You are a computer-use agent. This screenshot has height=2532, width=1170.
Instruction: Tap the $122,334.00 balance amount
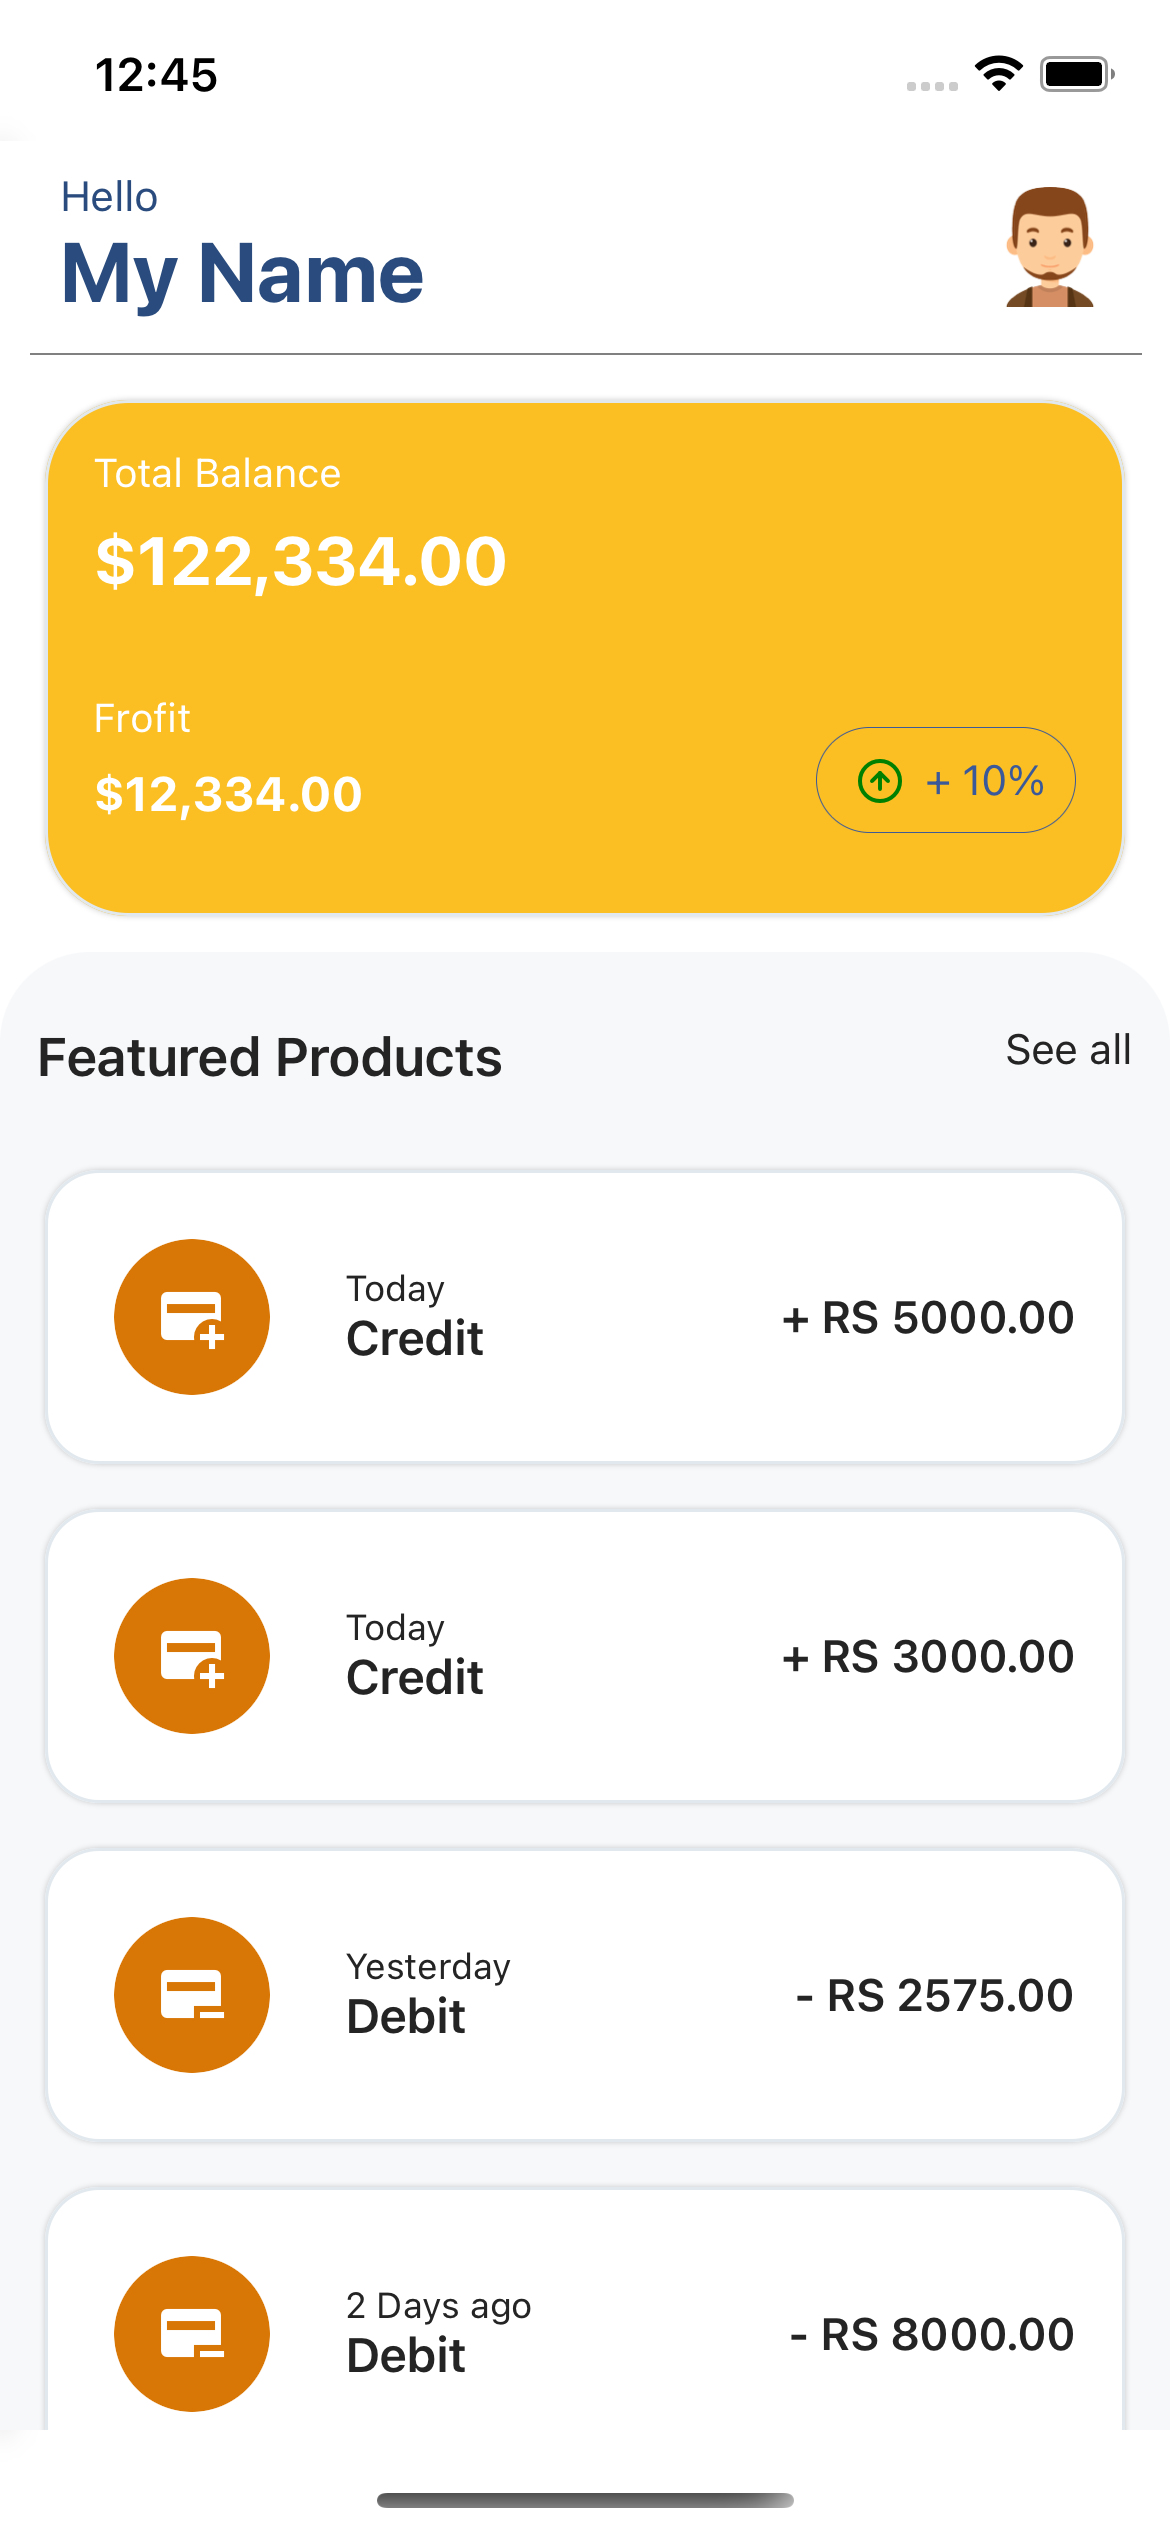coord(301,561)
